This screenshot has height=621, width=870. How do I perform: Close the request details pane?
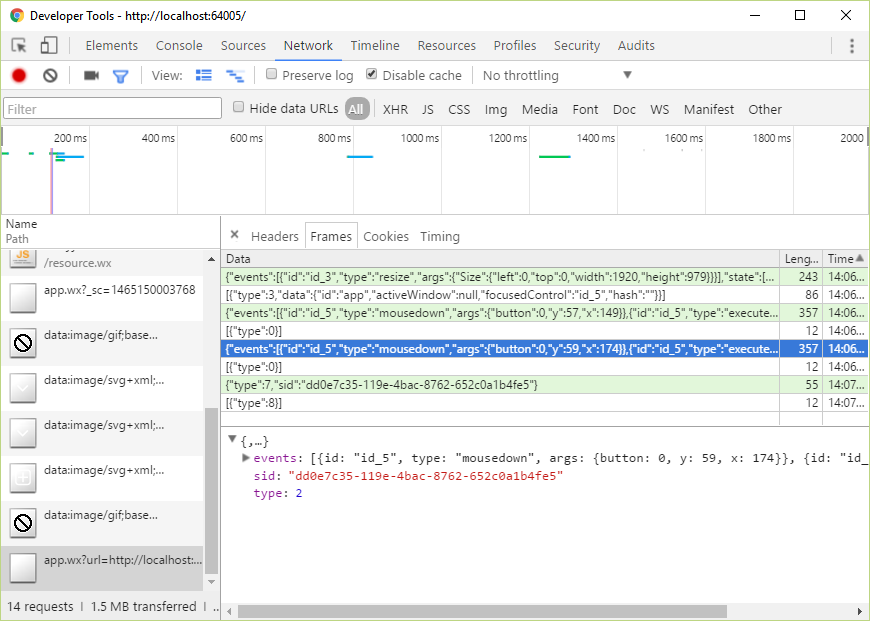(235, 235)
